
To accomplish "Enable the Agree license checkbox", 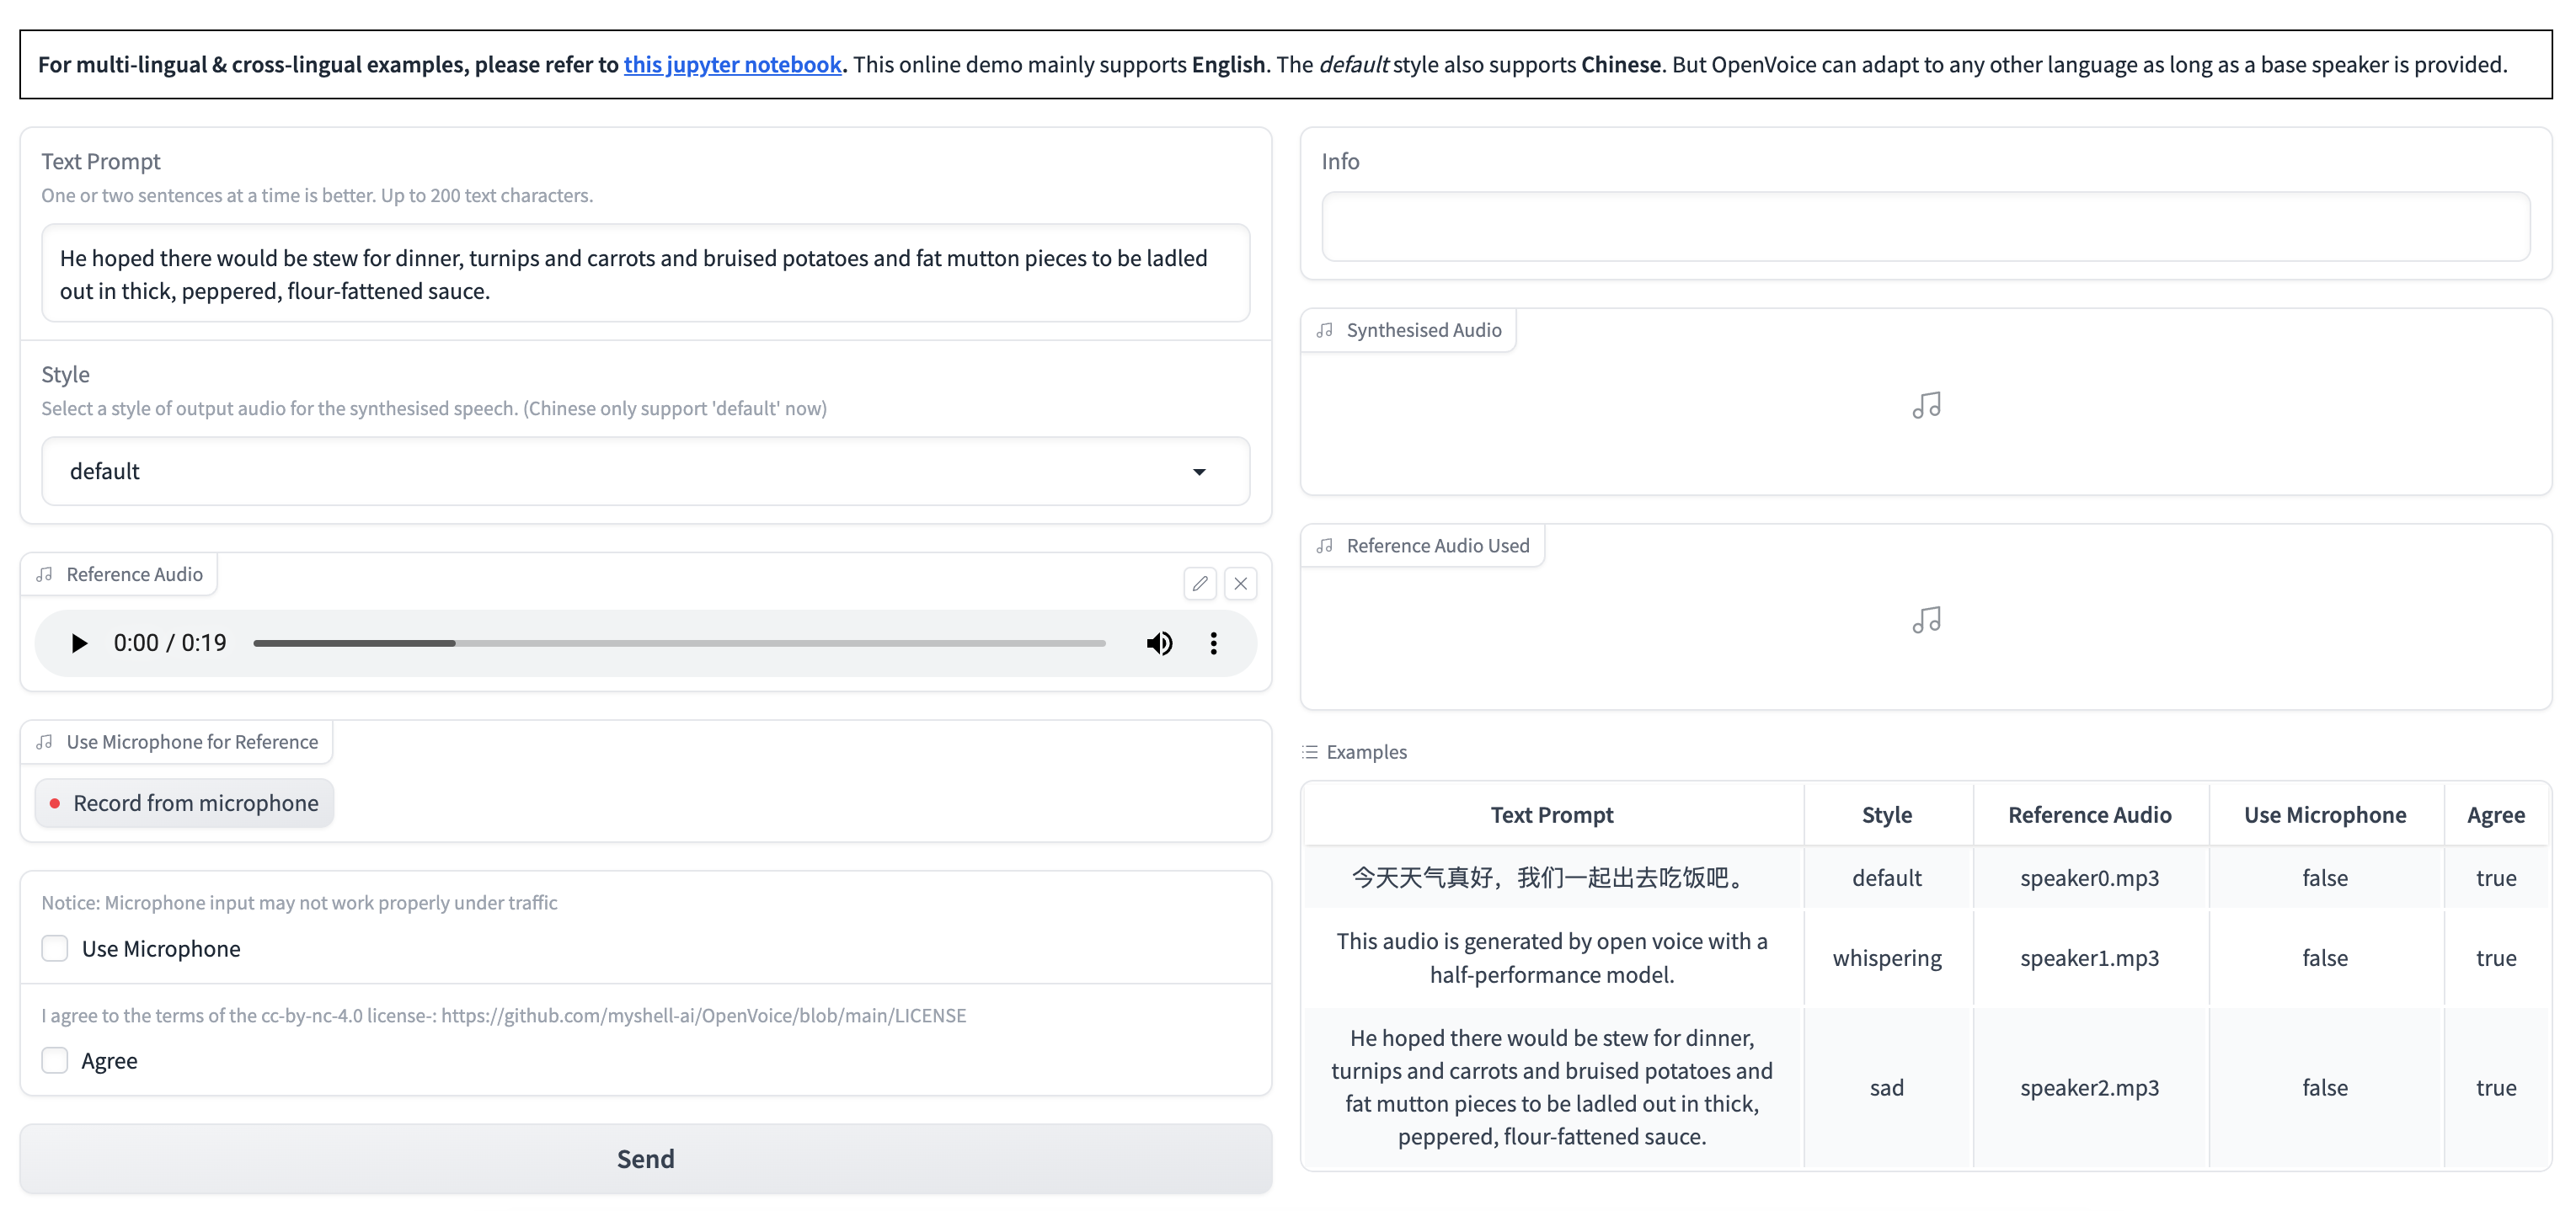I will click(x=54, y=1059).
